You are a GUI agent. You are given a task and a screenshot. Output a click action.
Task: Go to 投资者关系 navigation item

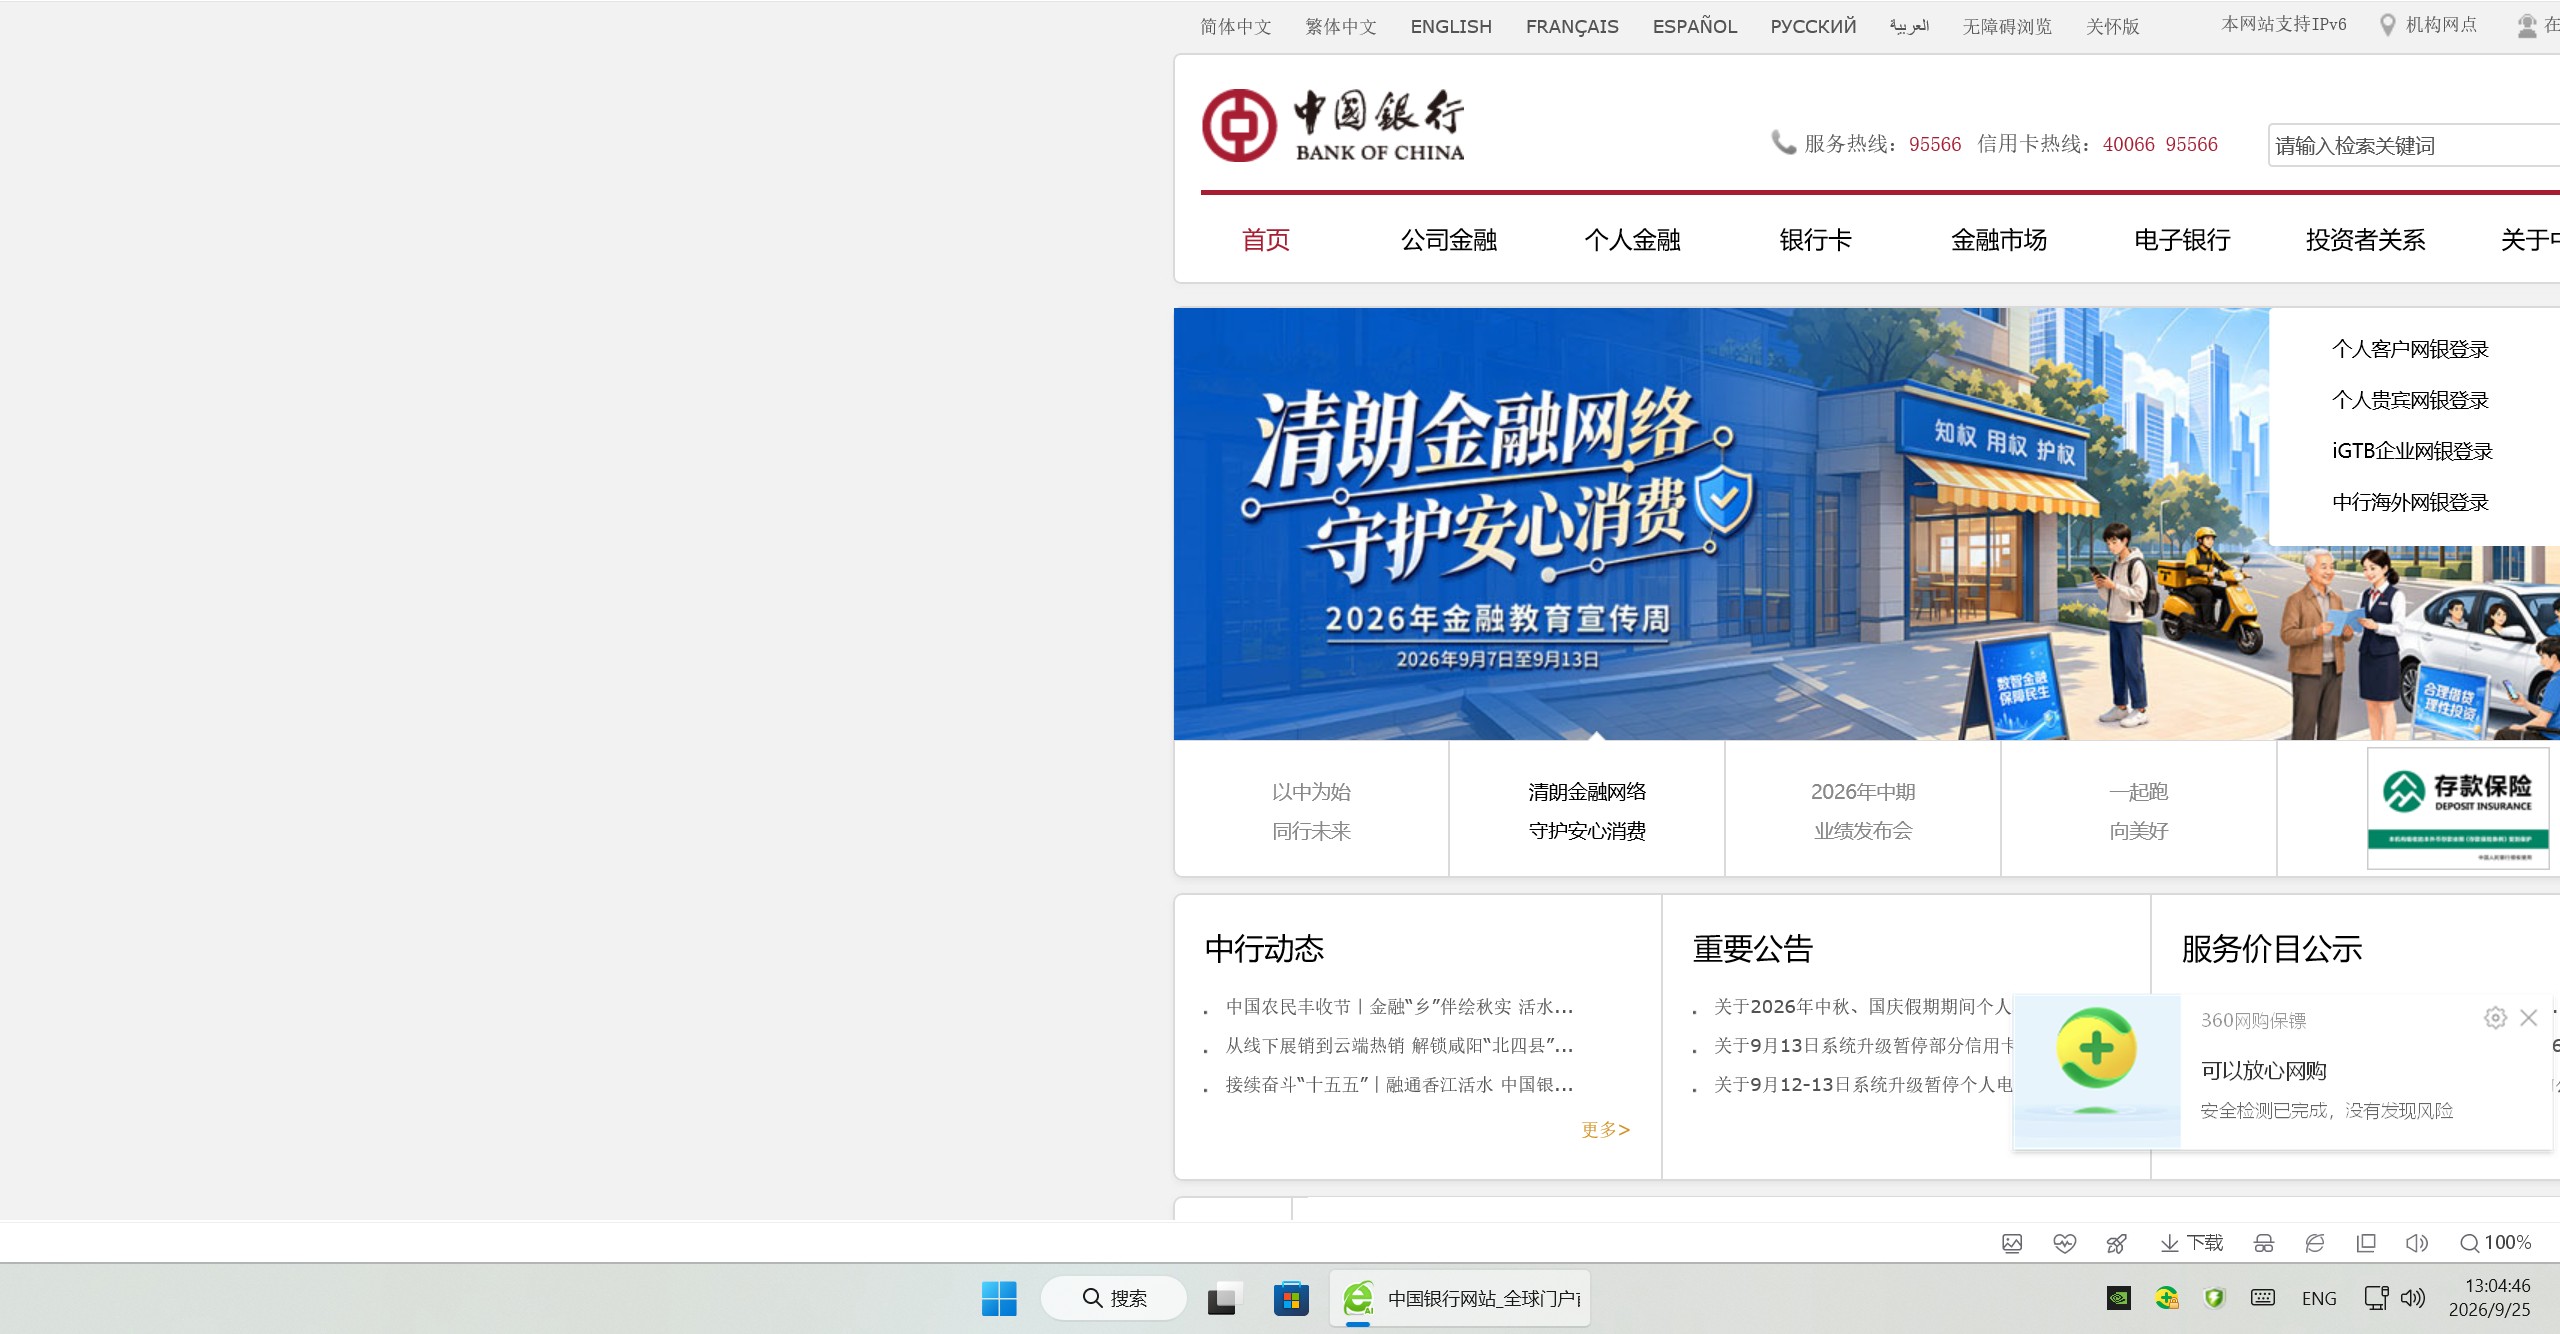[x=2366, y=240]
